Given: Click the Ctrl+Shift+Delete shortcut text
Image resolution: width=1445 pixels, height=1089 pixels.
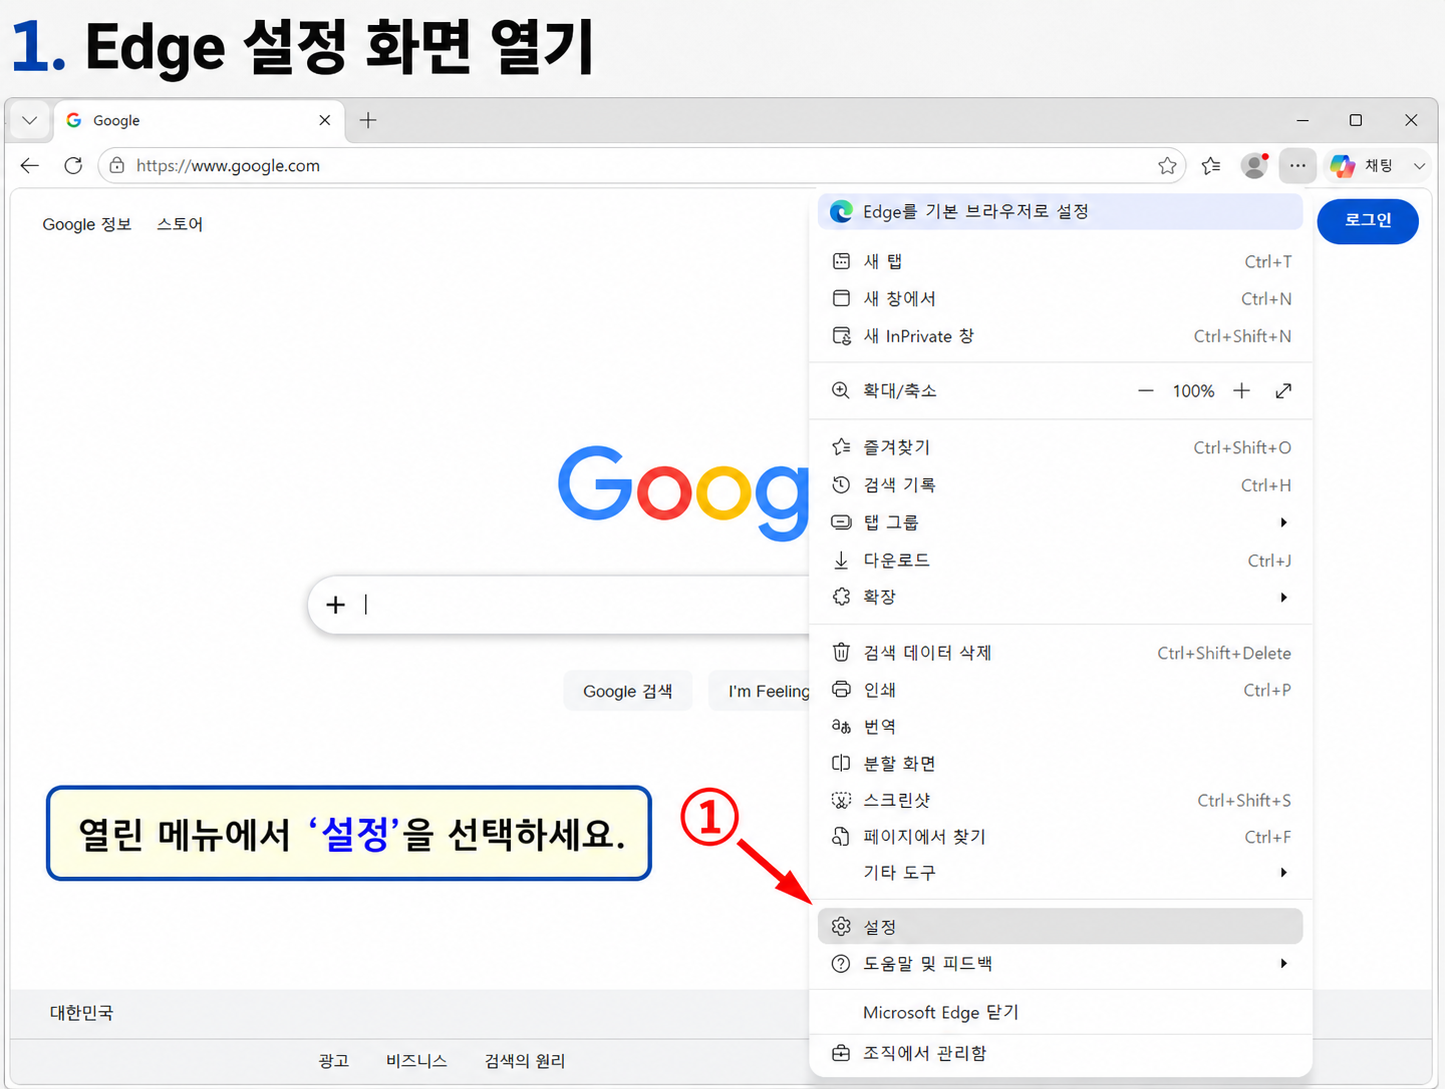Looking at the screenshot, I should pyautogui.click(x=1224, y=653).
